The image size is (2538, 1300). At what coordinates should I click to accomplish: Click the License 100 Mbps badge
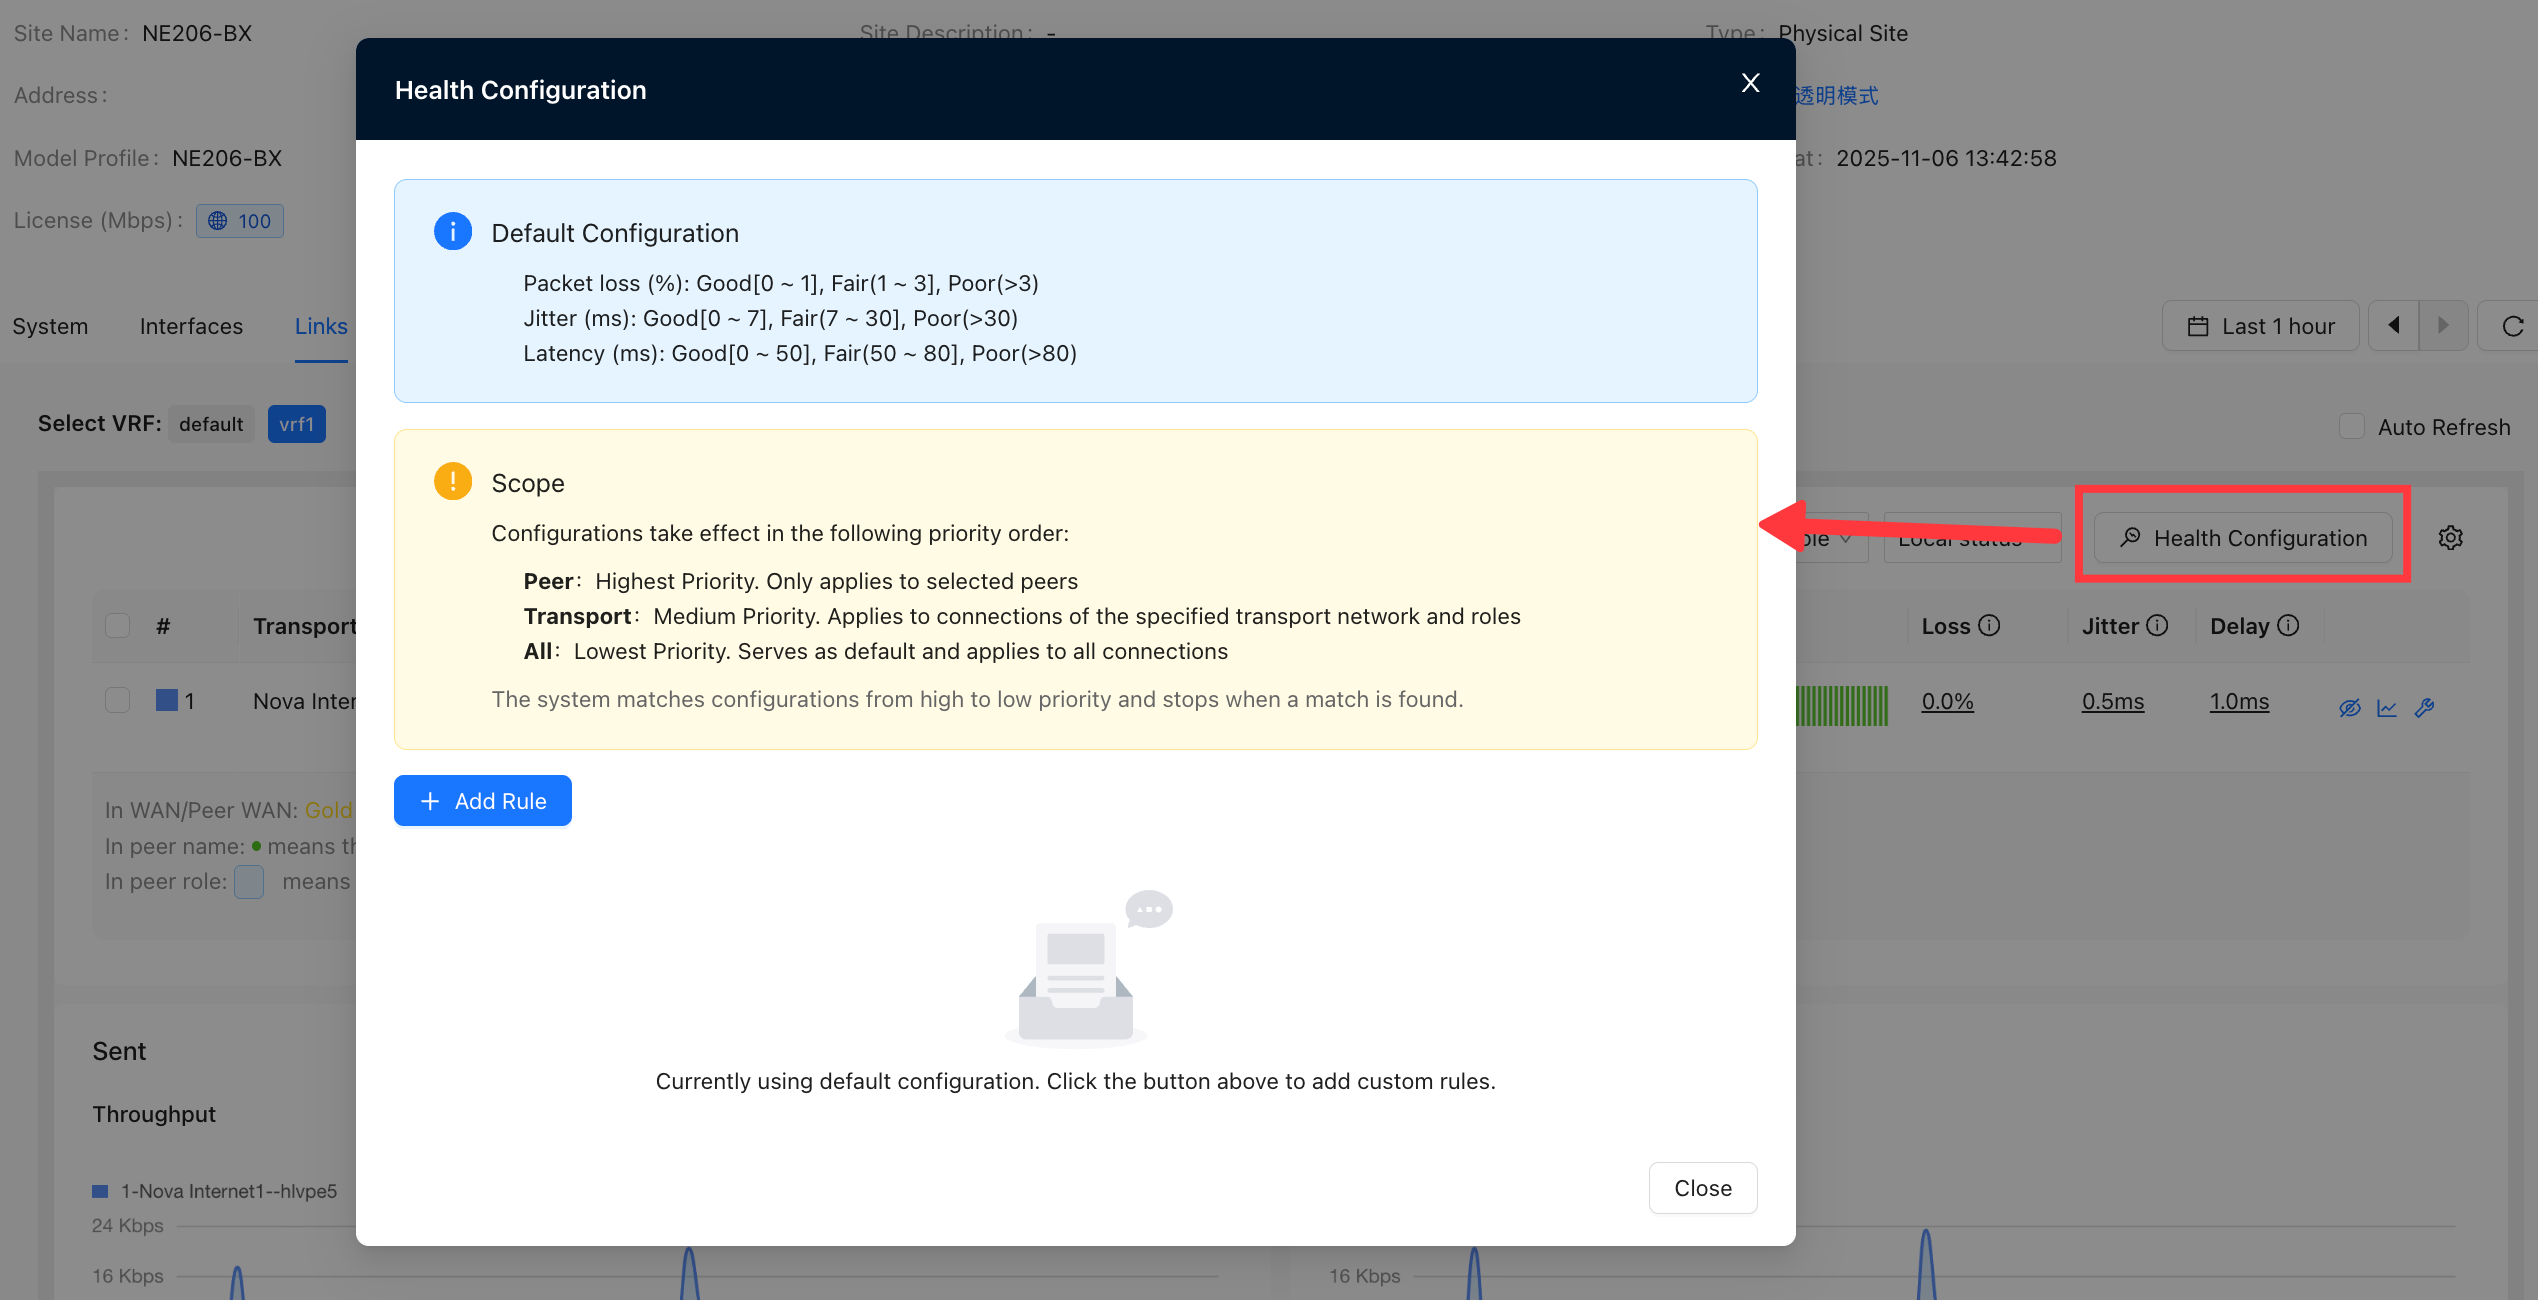click(x=240, y=221)
